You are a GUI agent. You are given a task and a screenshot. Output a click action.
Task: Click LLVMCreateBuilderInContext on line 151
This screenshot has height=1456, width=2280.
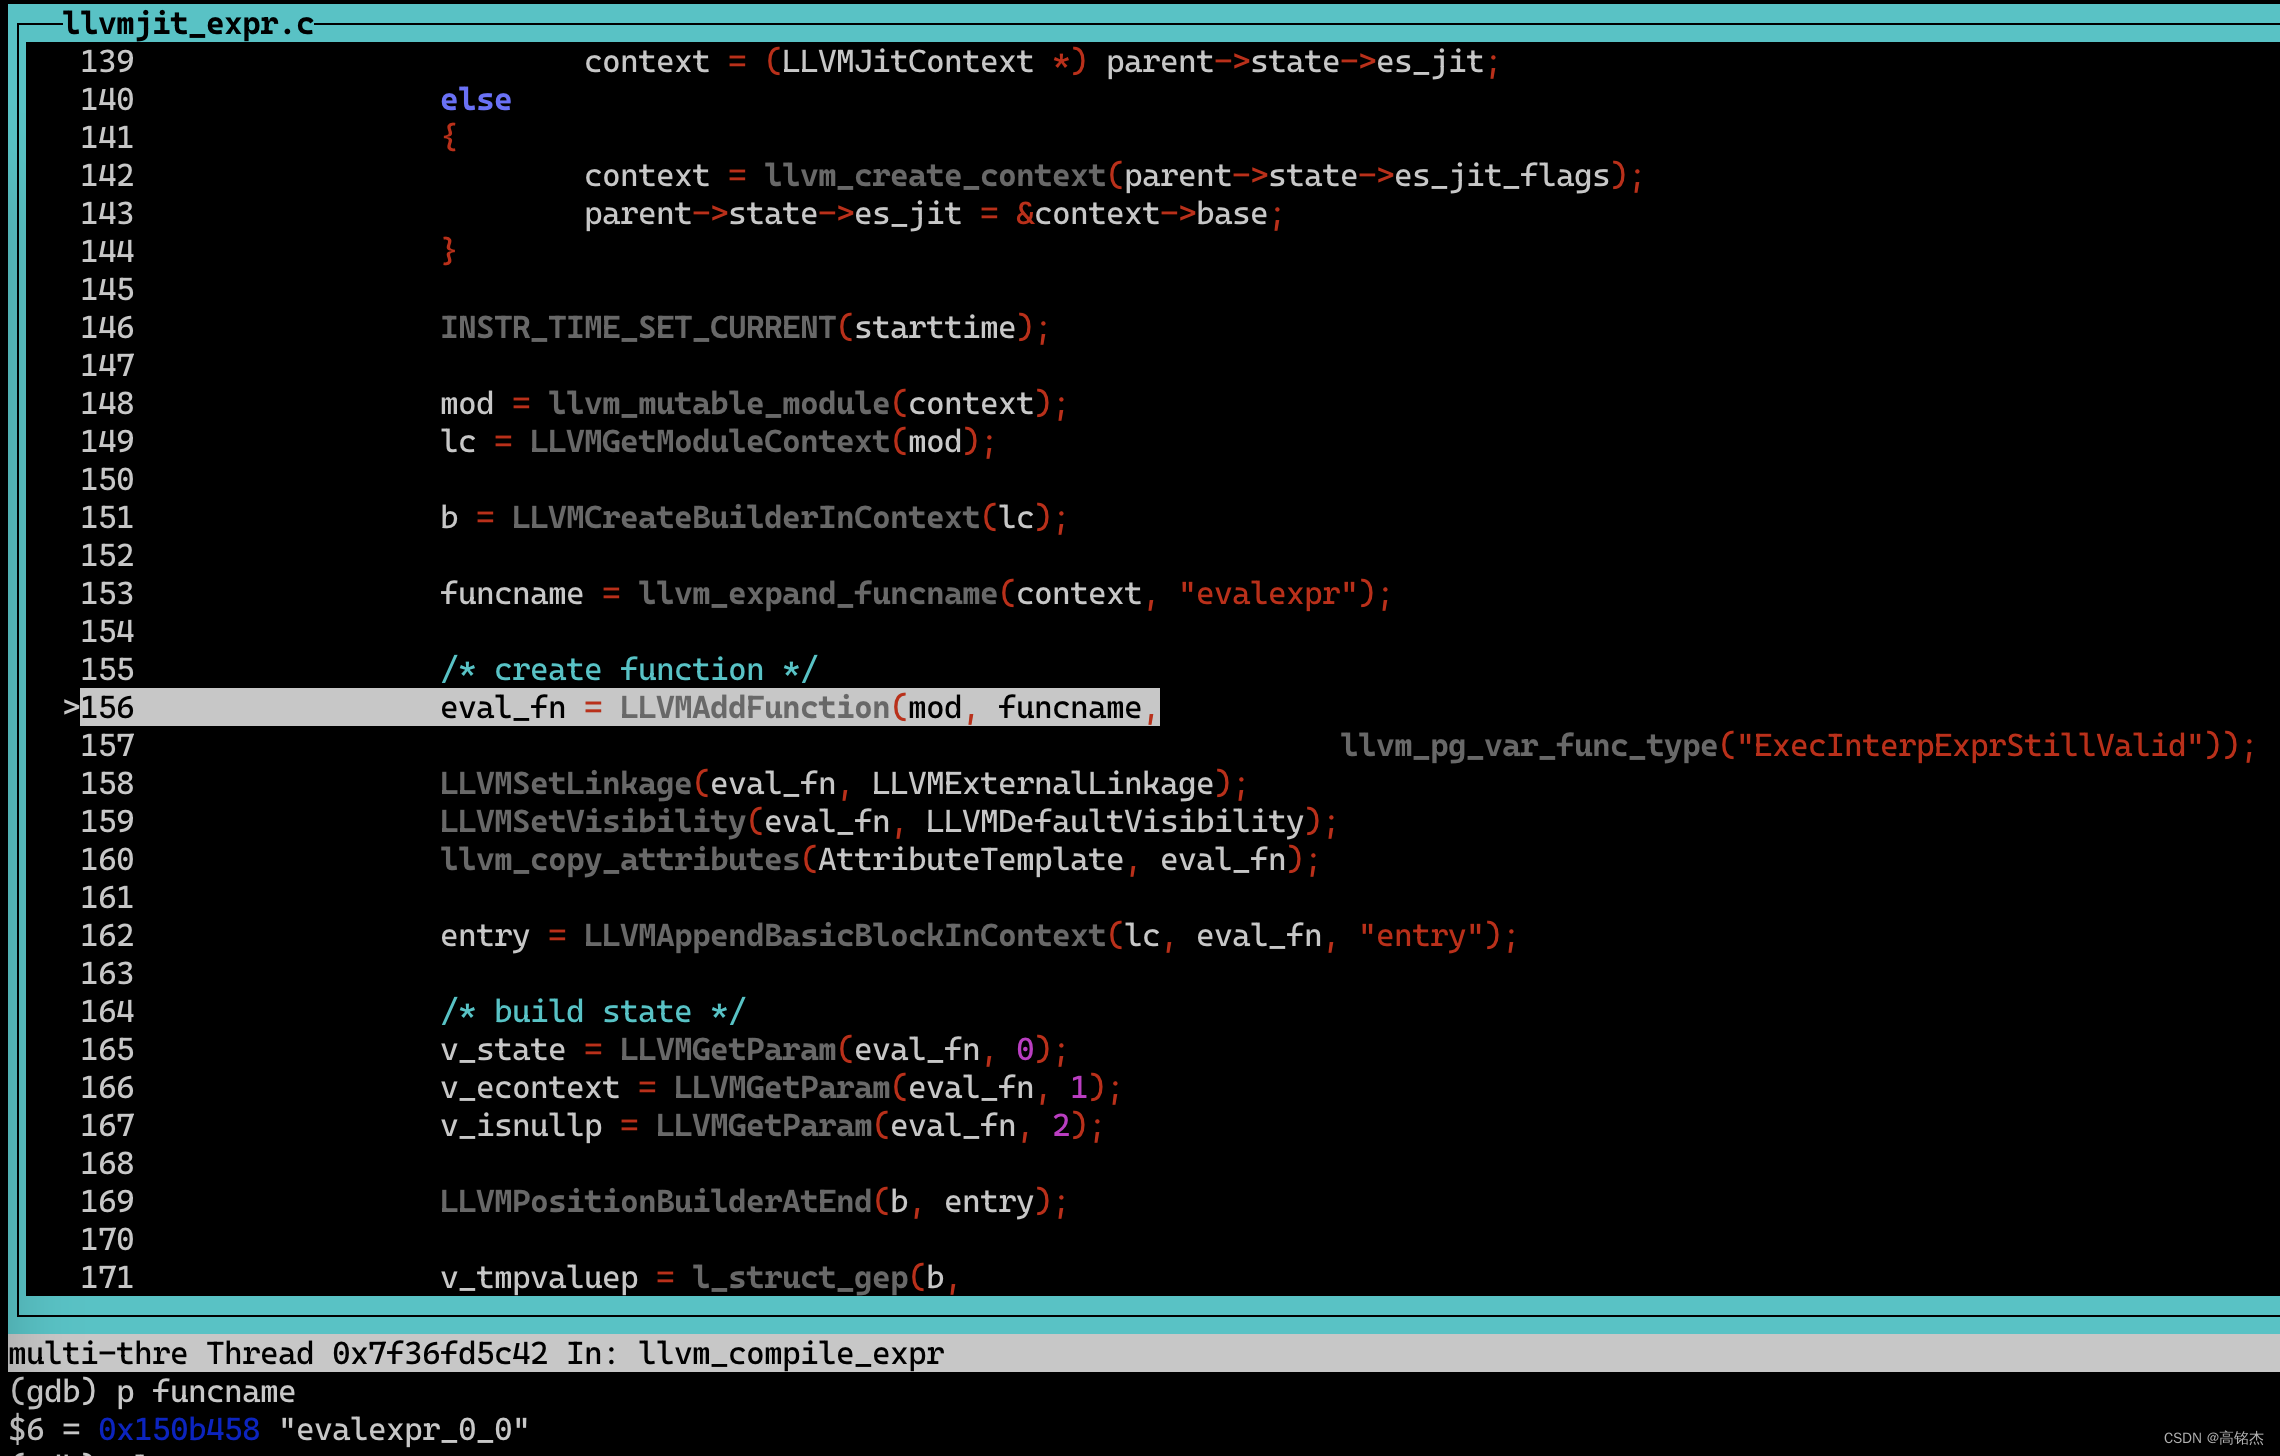(x=746, y=518)
